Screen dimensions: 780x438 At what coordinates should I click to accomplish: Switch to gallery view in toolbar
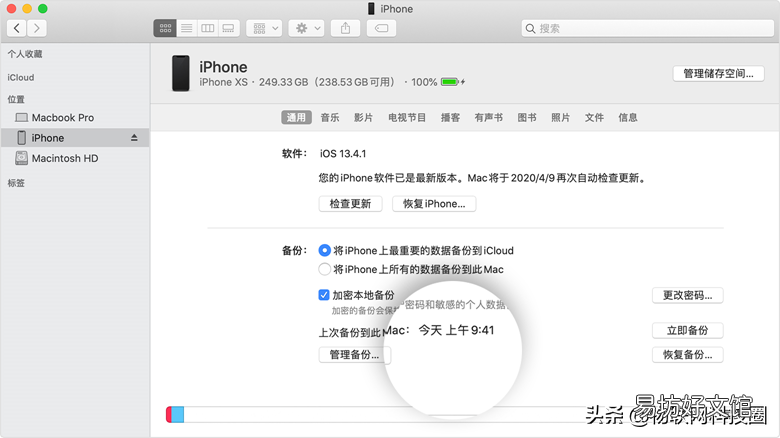point(228,28)
